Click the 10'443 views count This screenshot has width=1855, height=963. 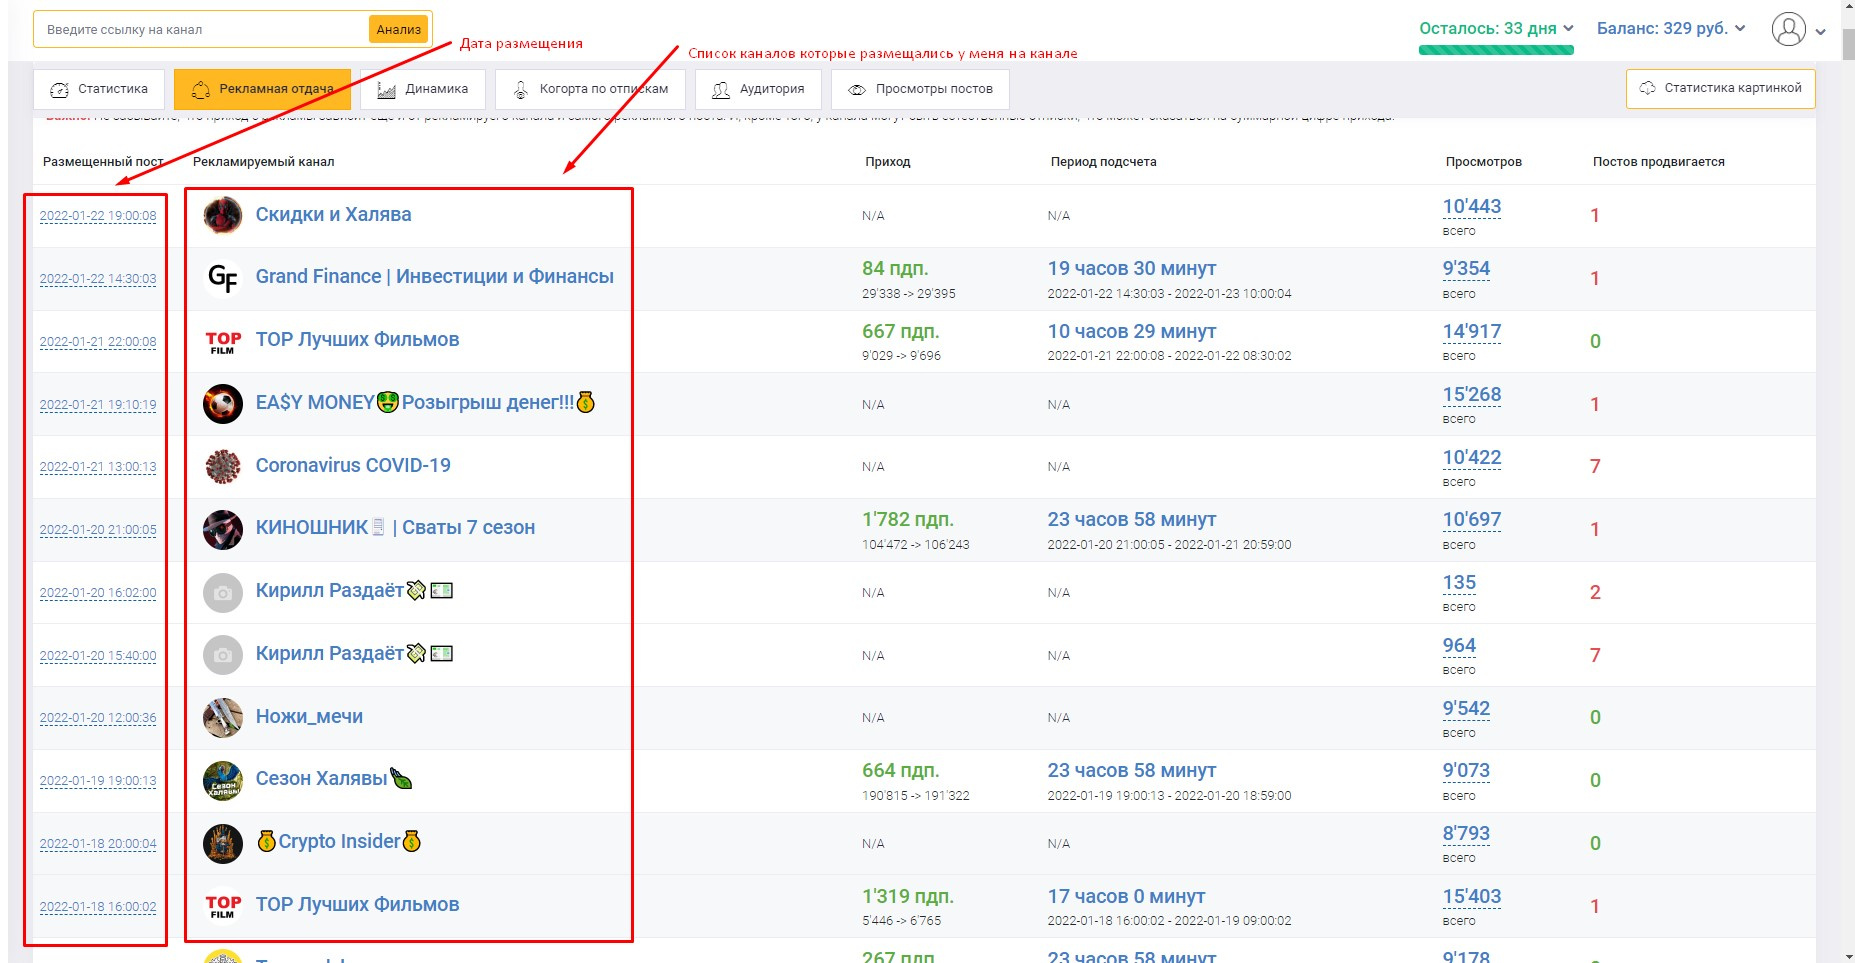[x=1472, y=206]
